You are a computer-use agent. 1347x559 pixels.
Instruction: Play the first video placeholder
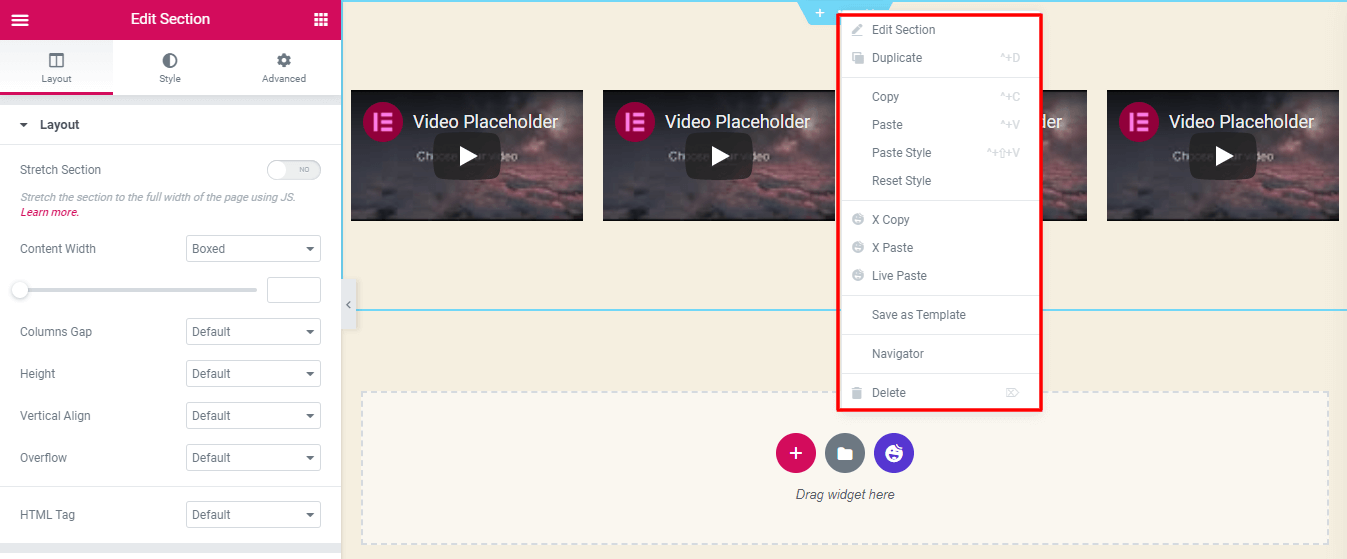point(467,156)
